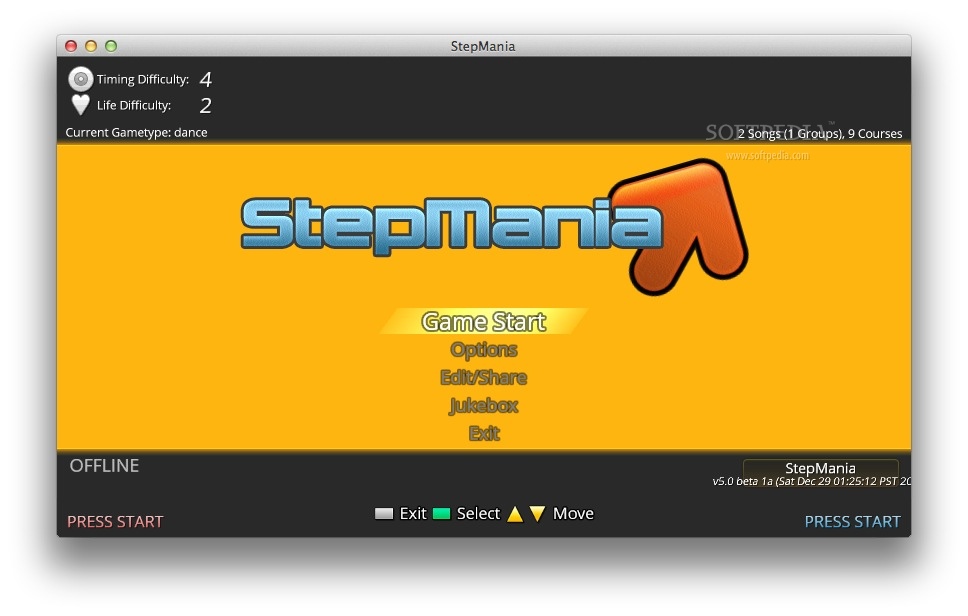968x616 pixels.
Task: Click the yellow down arrow Move icon
Action: click(x=538, y=514)
